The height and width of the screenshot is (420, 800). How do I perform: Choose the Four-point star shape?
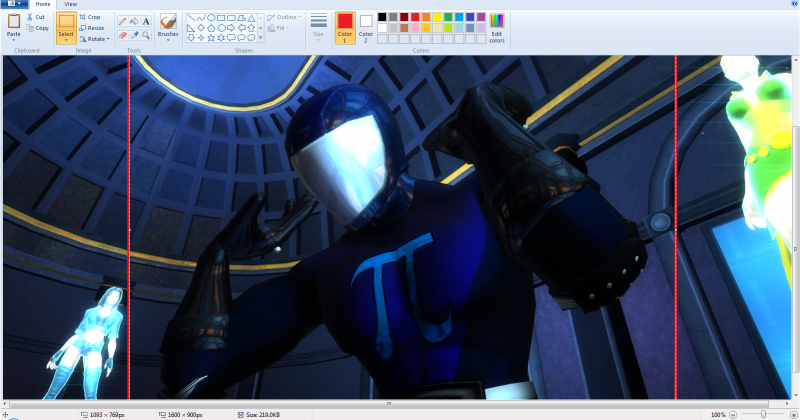coord(201,37)
